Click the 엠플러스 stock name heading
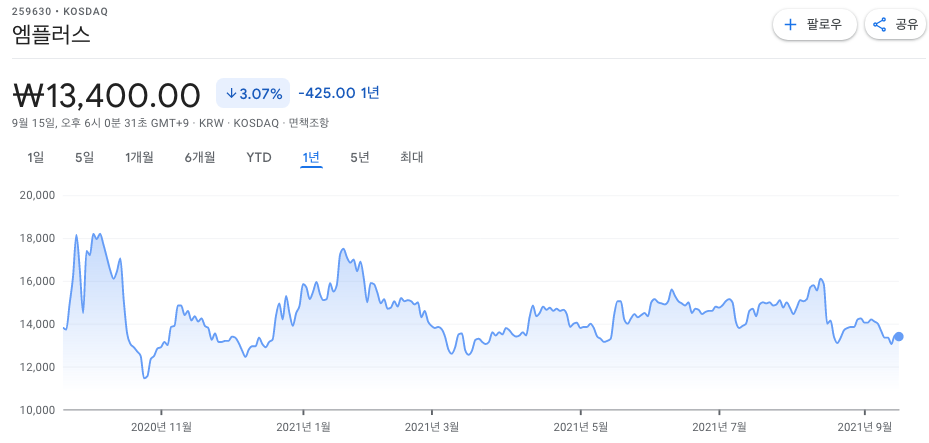 51,34
